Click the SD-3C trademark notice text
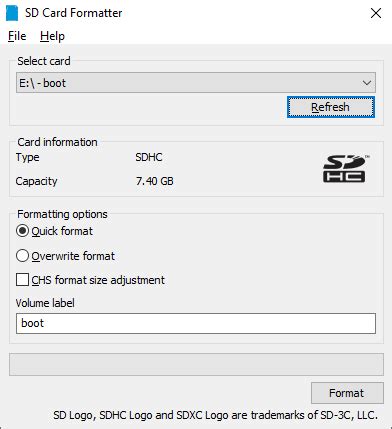Viewport: 392px width, 429px height. [x=216, y=415]
